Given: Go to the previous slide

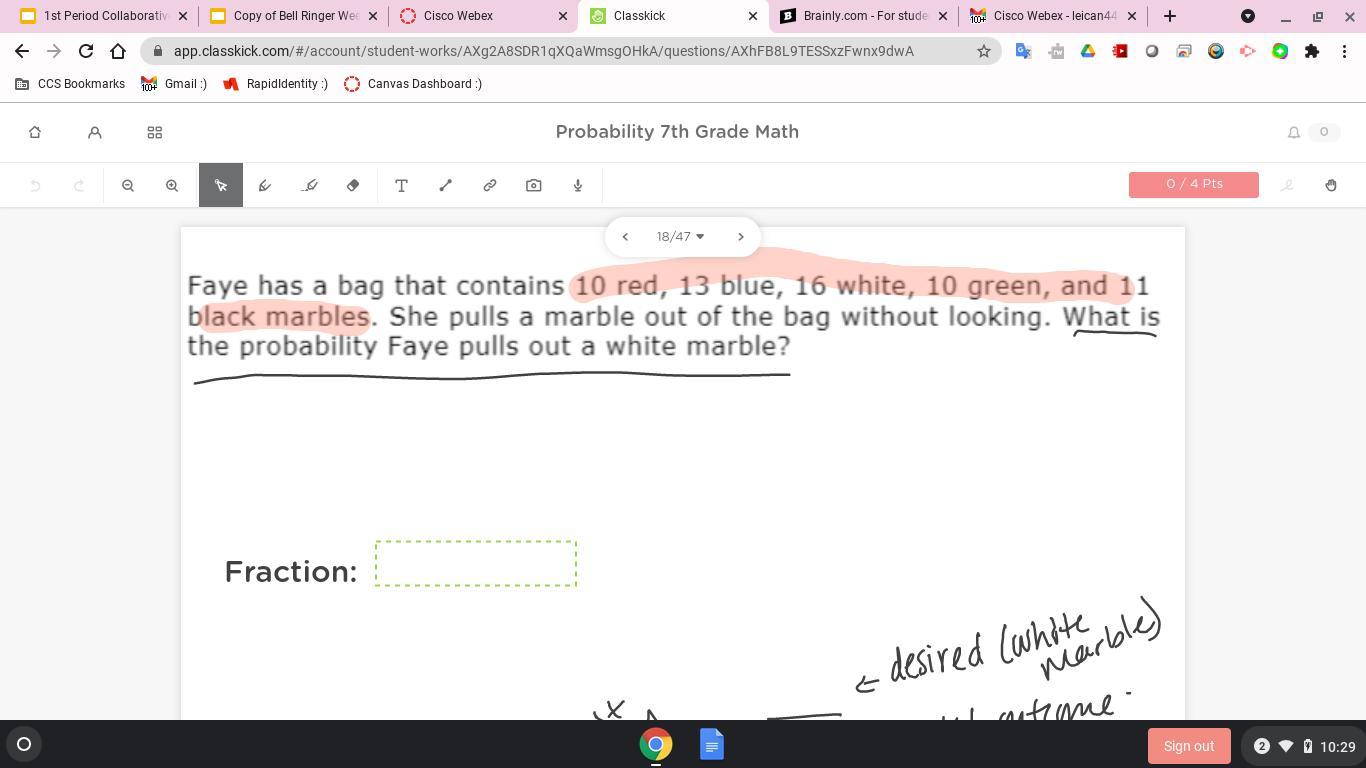Looking at the screenshot, I should [625, 237].
